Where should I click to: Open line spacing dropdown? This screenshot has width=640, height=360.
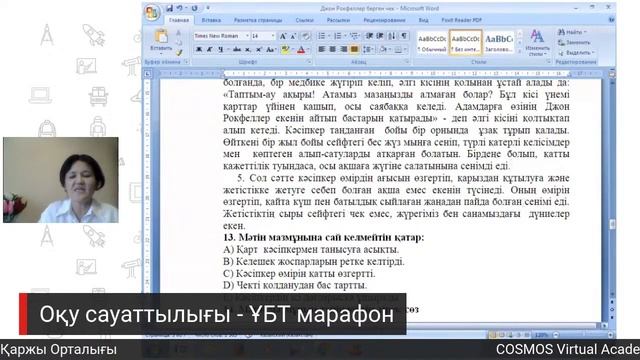tap(369, 49)
